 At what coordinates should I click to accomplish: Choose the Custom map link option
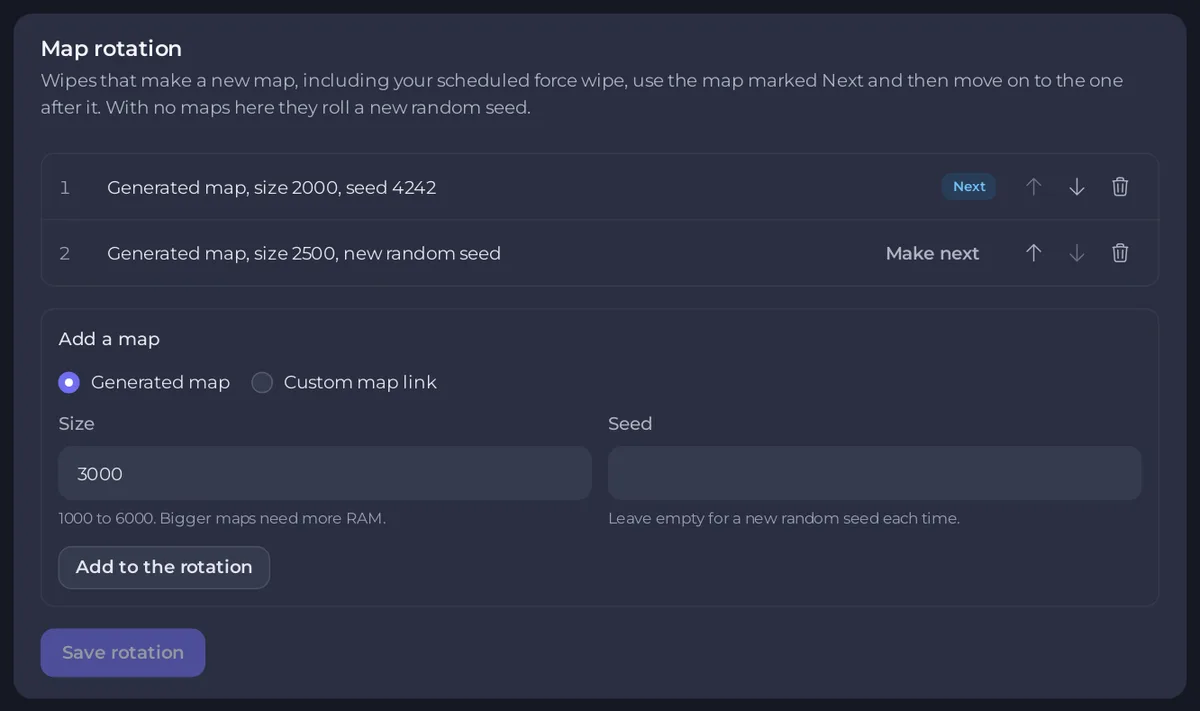tap(262, 382)
